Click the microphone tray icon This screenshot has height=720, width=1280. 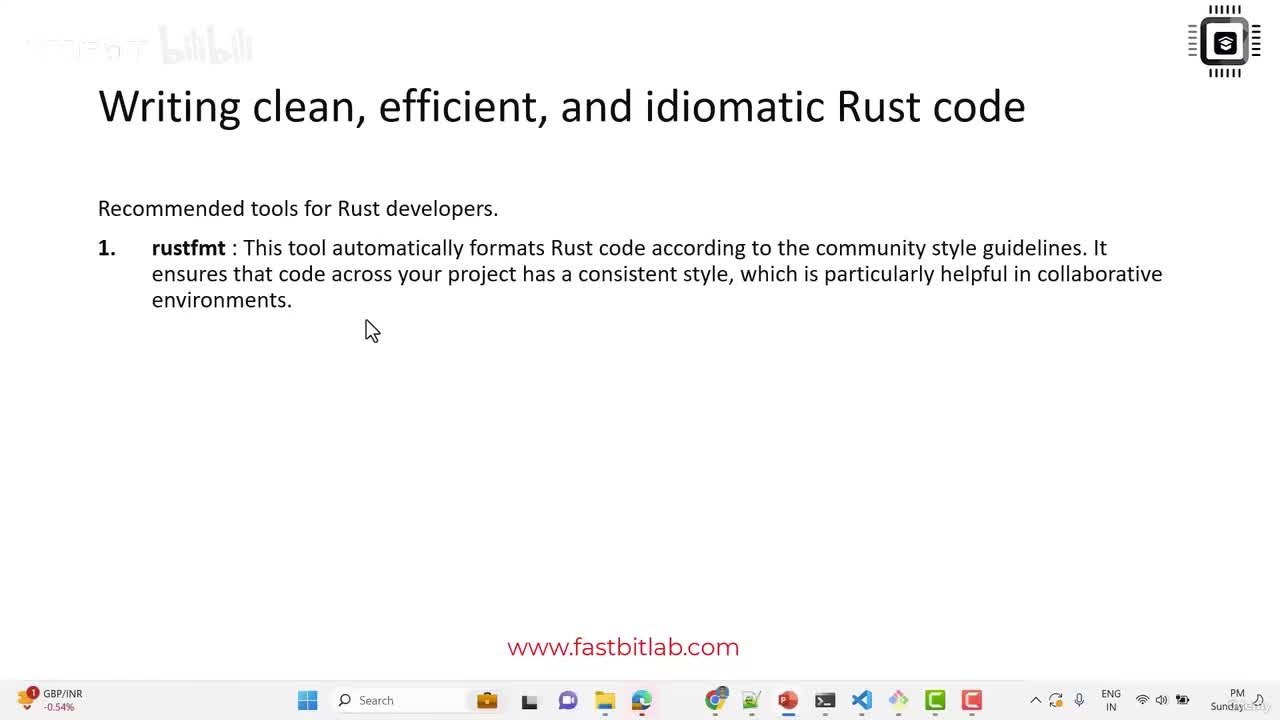tap(1079, 700)
